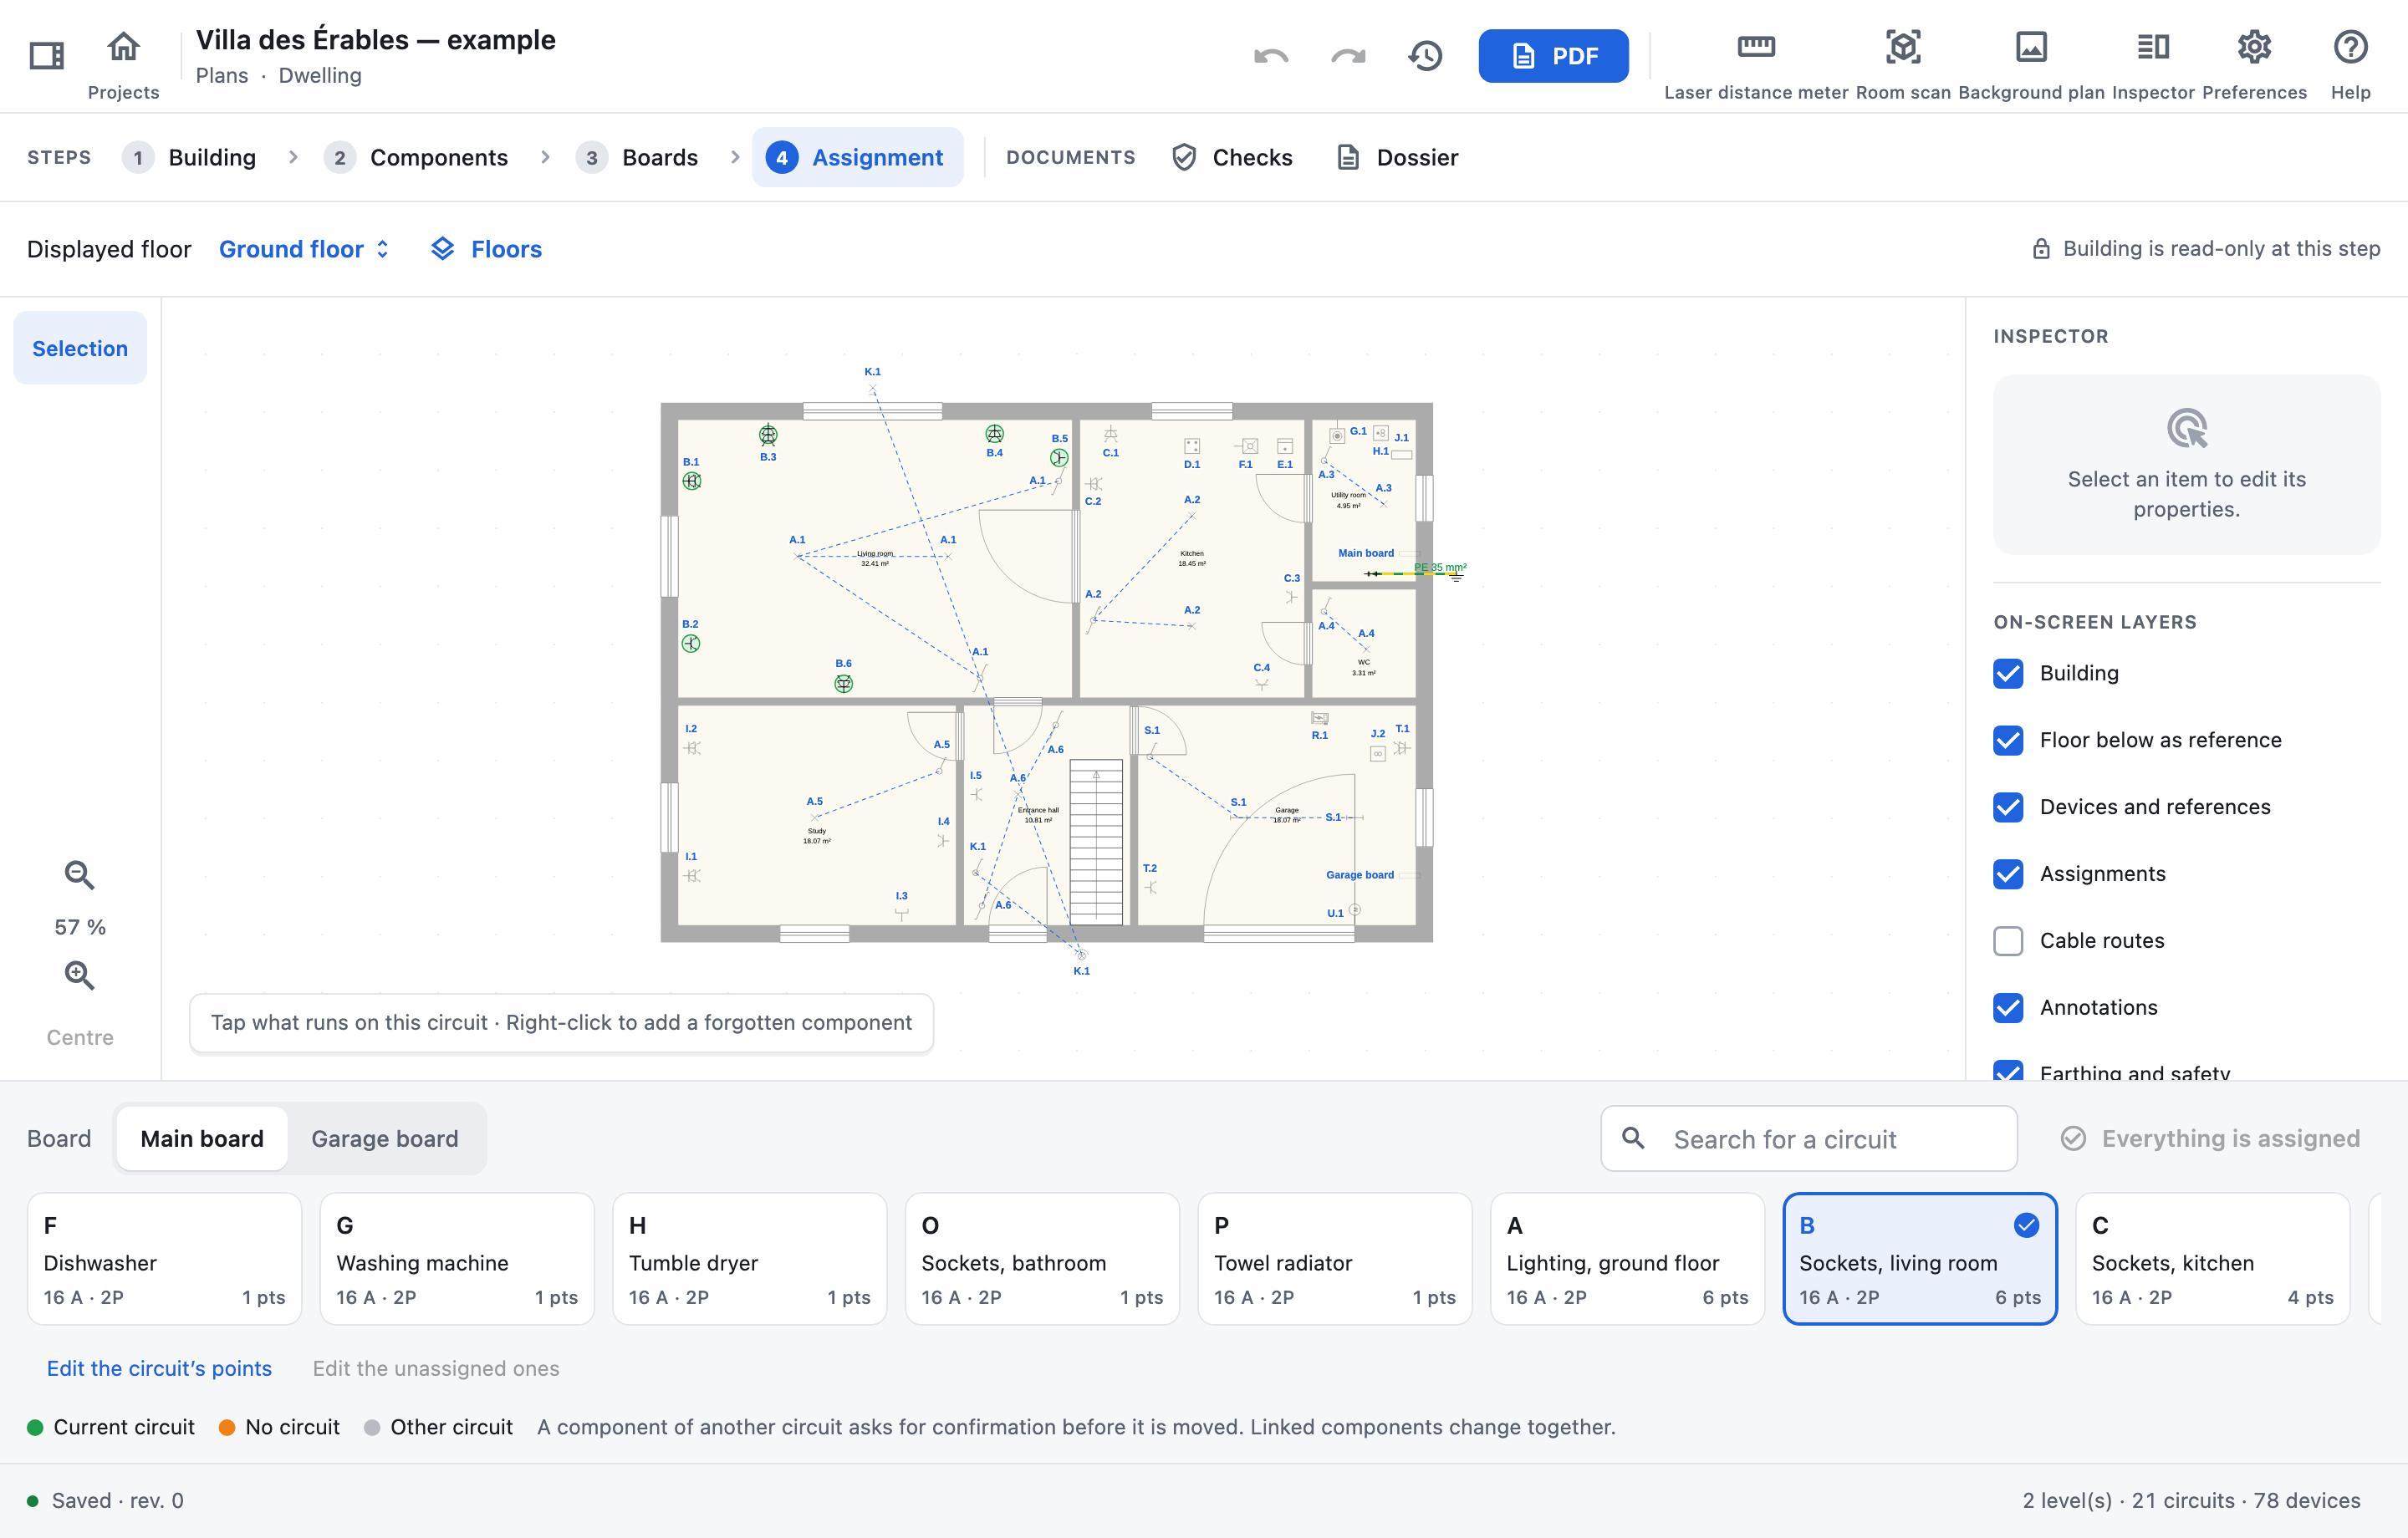Open the Dossier document item
The height and width of the screenshot is (1538, 2408).
coord(1397,157)
